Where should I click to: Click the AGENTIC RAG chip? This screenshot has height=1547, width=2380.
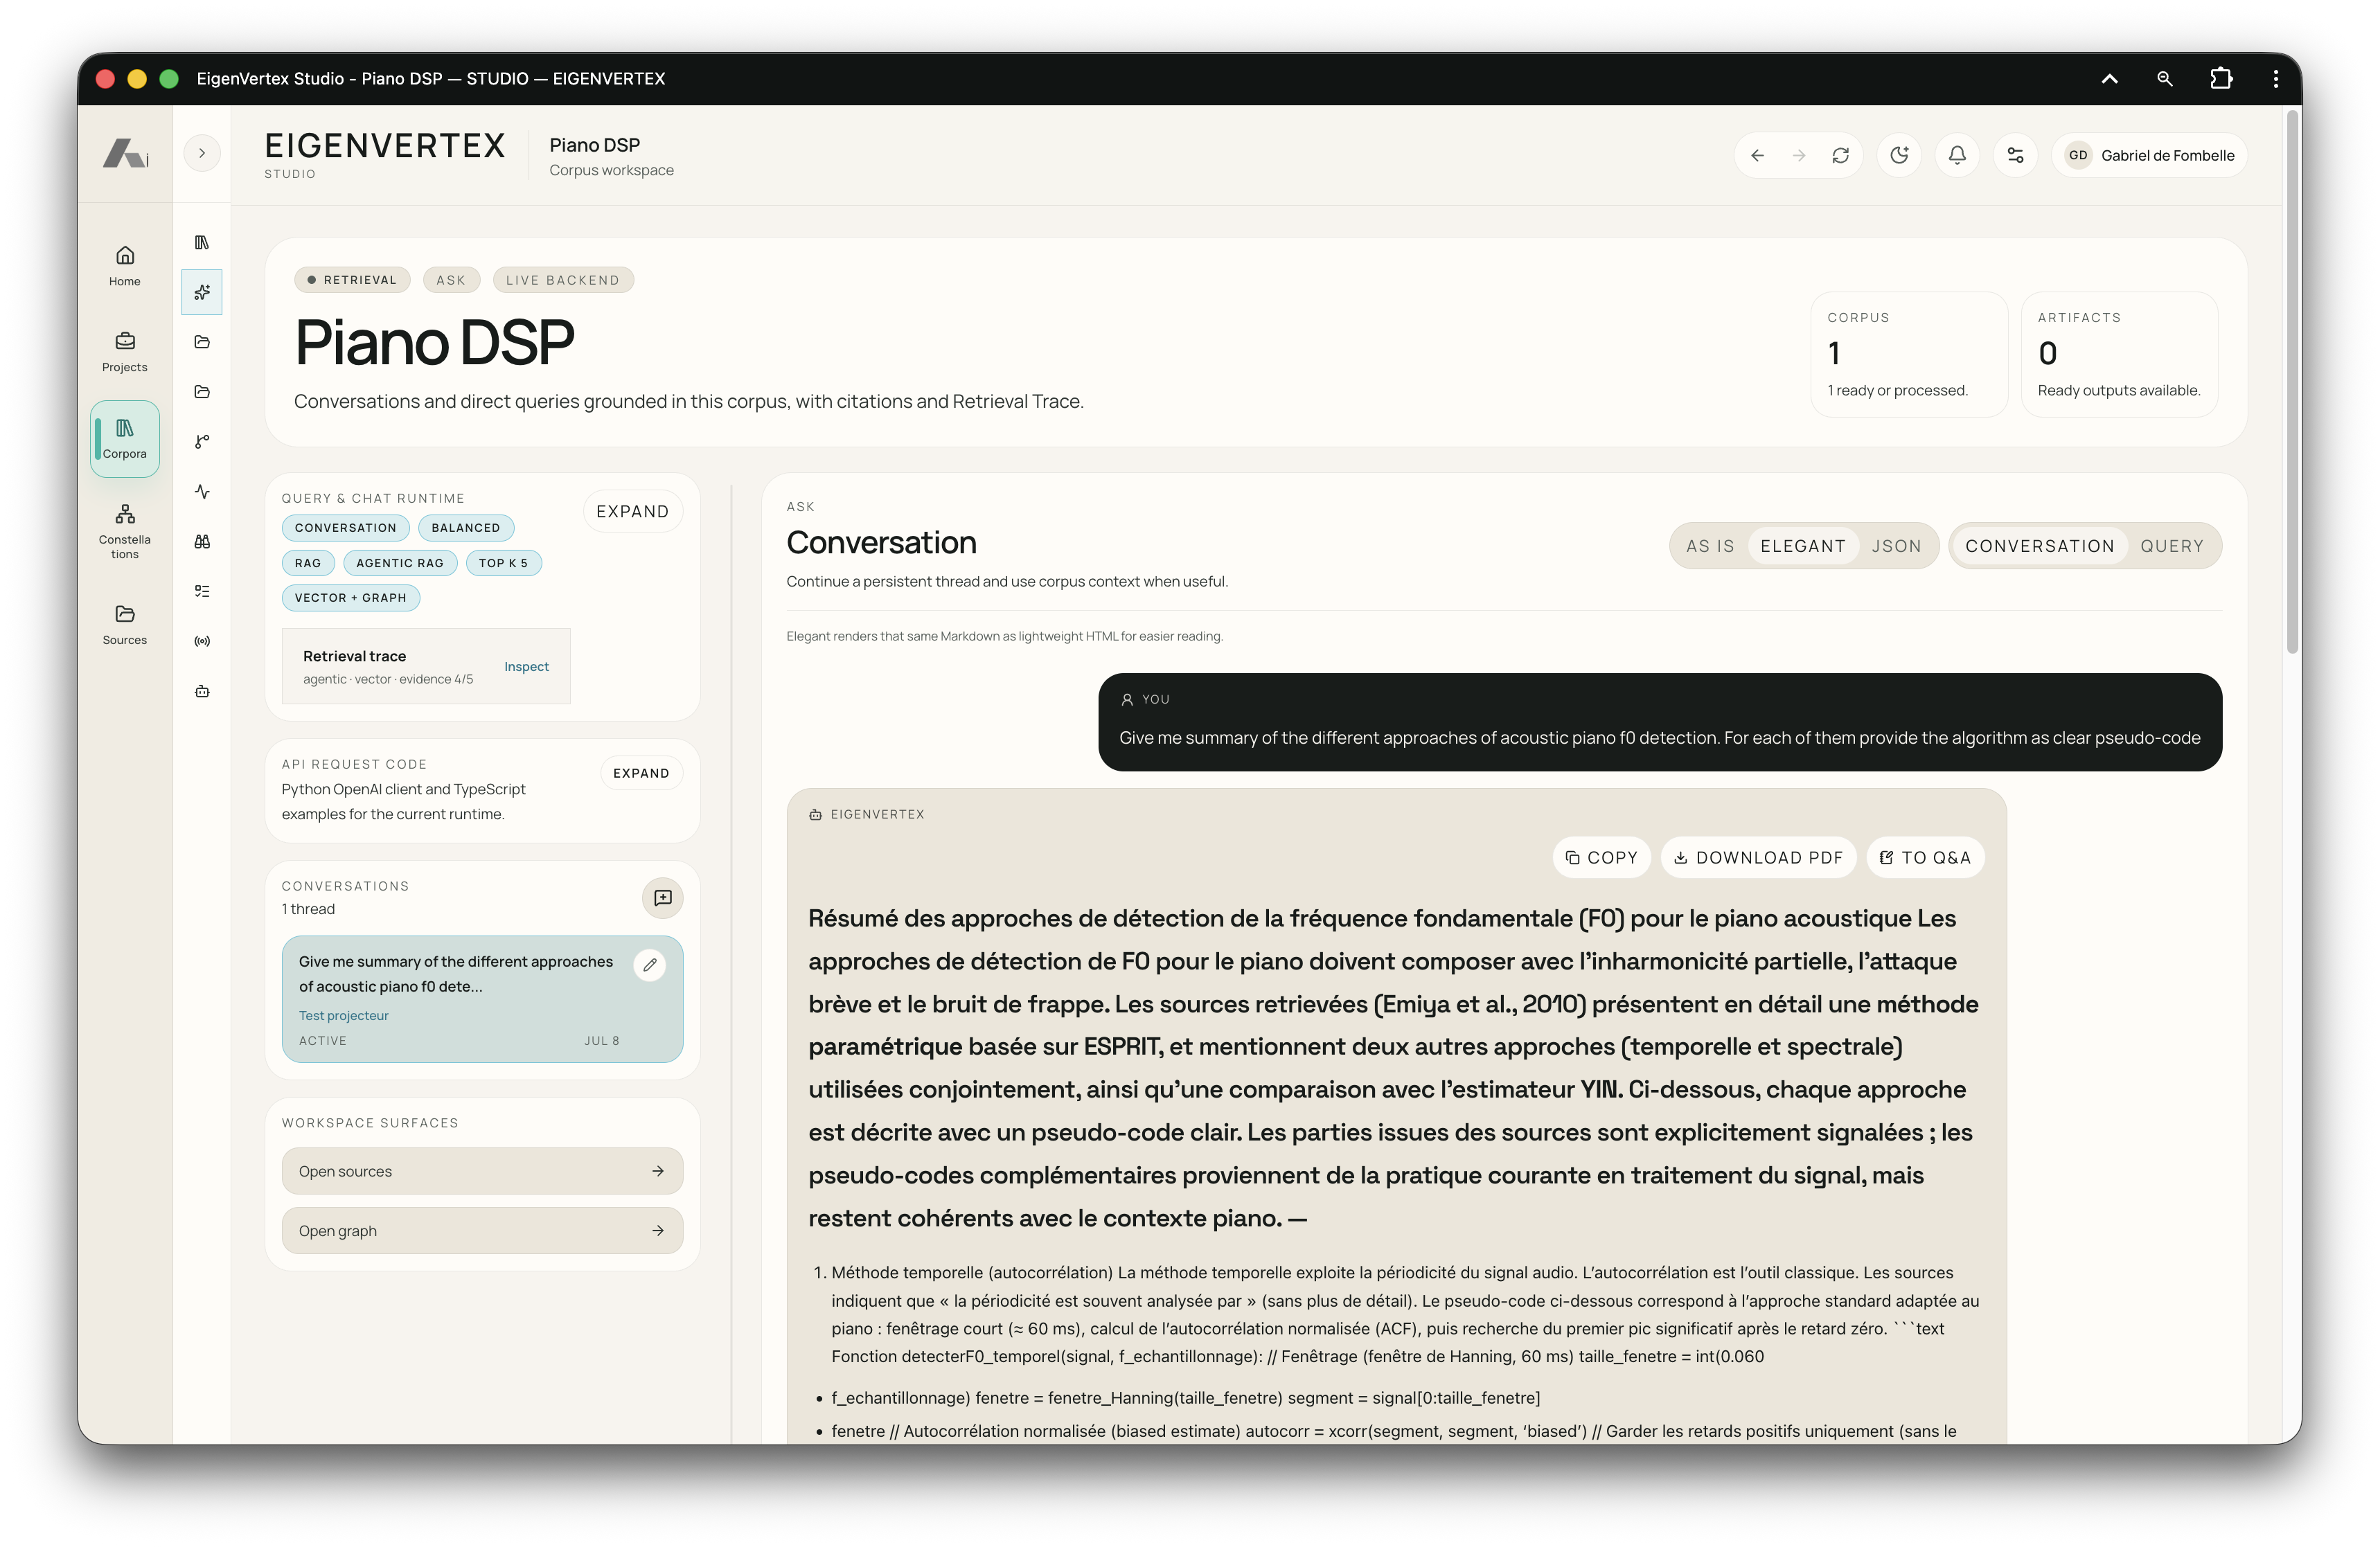click(399, 563)
